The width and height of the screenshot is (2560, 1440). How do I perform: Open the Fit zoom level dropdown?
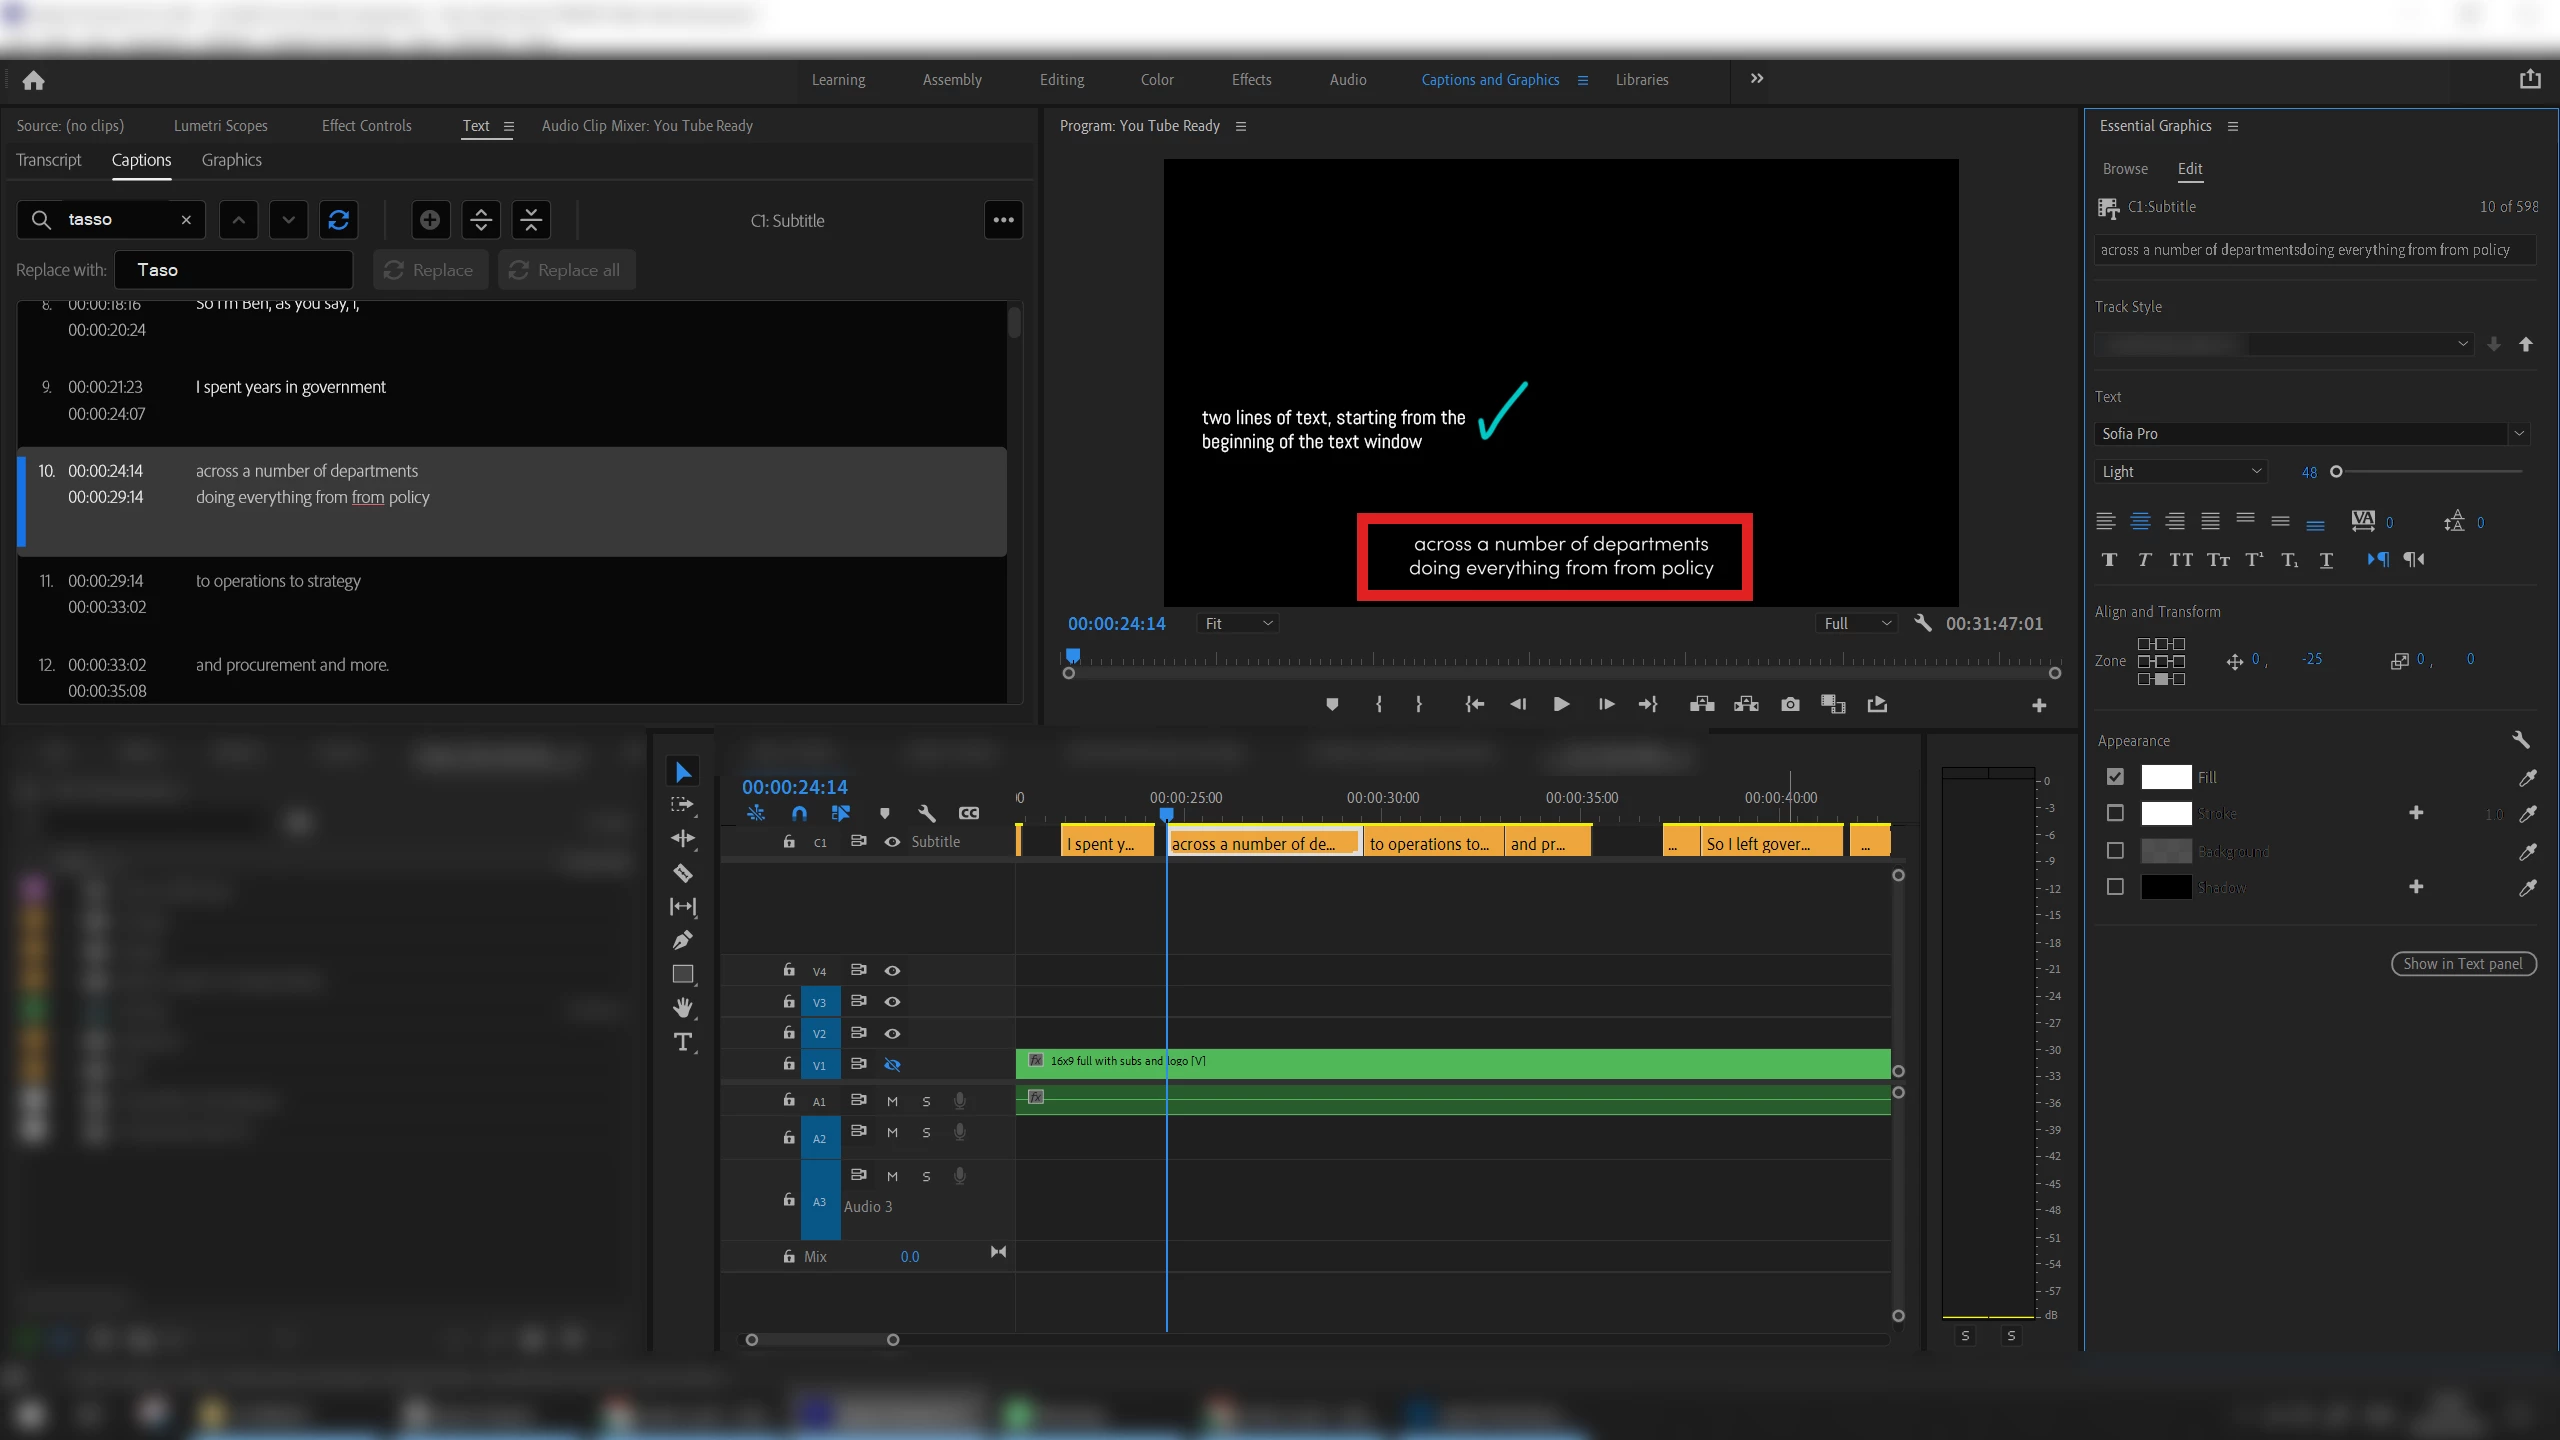click(x=1238, y=623)
